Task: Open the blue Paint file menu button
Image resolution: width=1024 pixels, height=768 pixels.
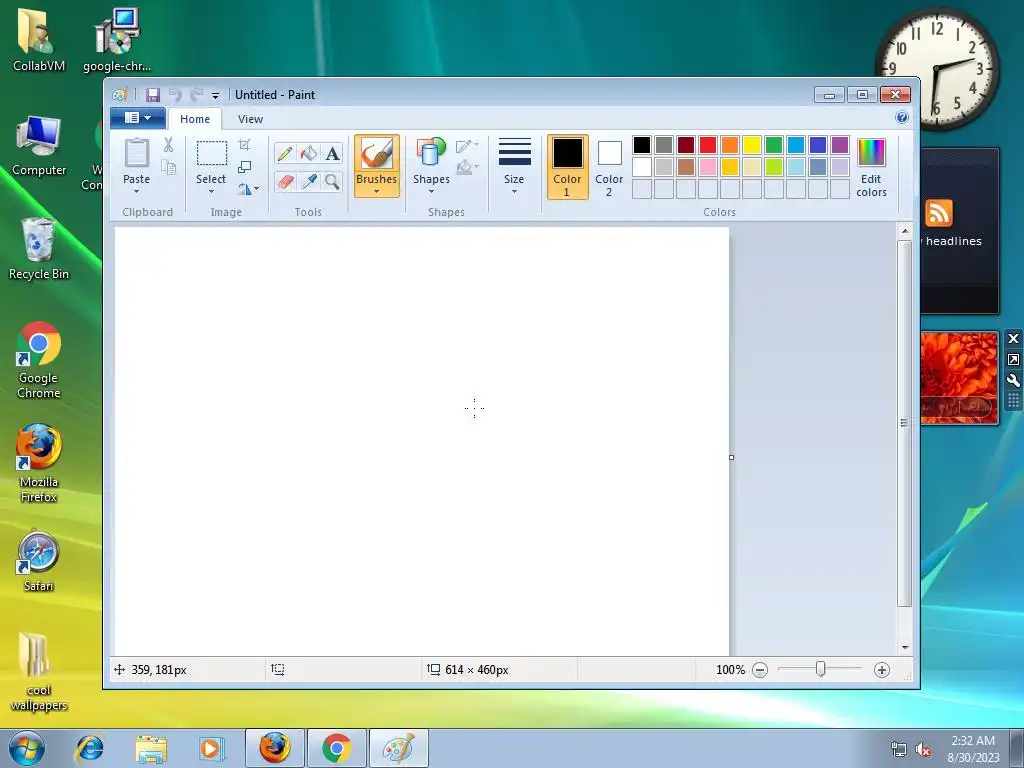Action: (138, 118)
